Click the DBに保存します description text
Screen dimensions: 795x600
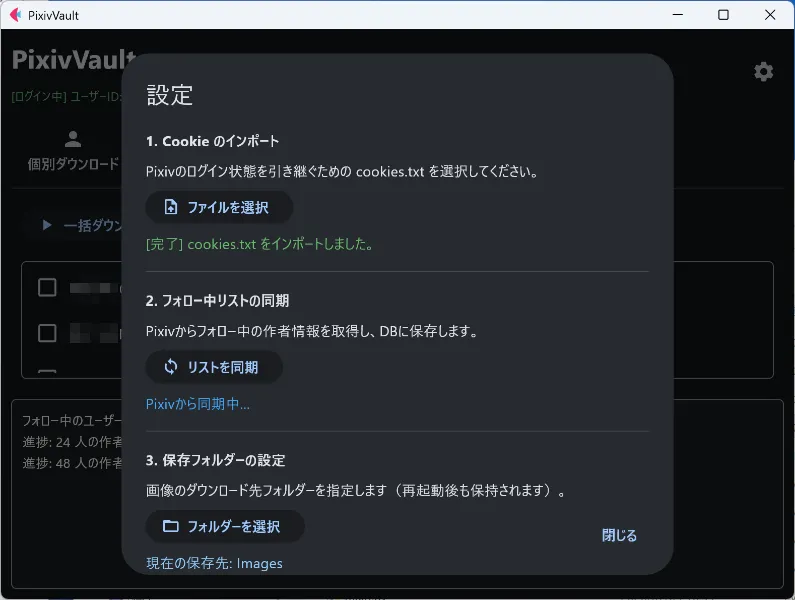point(312,331)
